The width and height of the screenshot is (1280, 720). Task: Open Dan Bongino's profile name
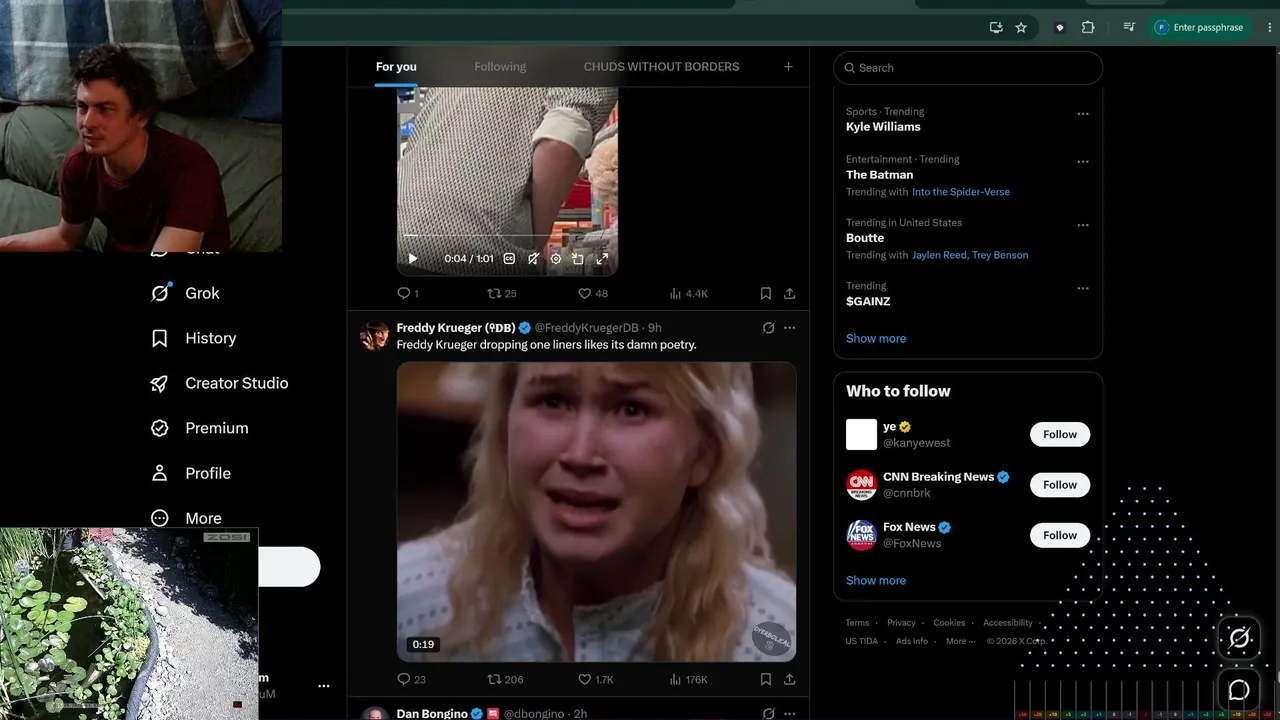pyautogui.click(x=432, y=713)
